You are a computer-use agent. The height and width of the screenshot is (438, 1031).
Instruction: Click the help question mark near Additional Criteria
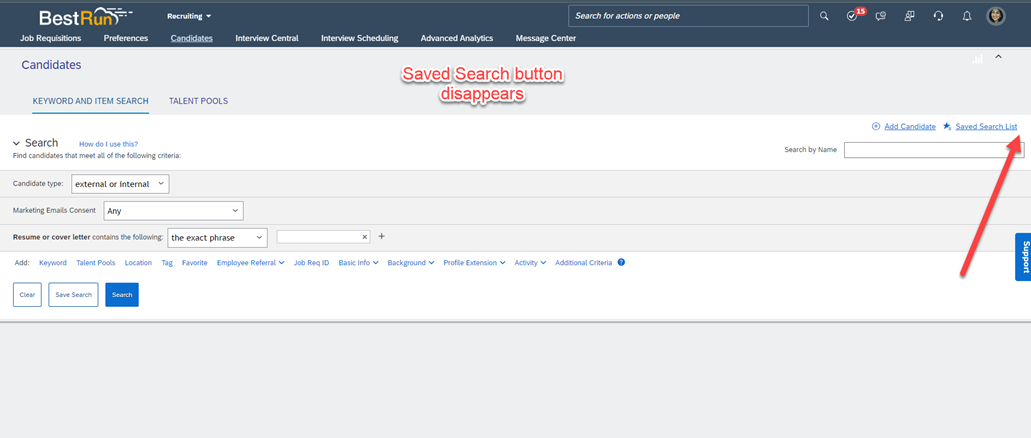(621, 262)
